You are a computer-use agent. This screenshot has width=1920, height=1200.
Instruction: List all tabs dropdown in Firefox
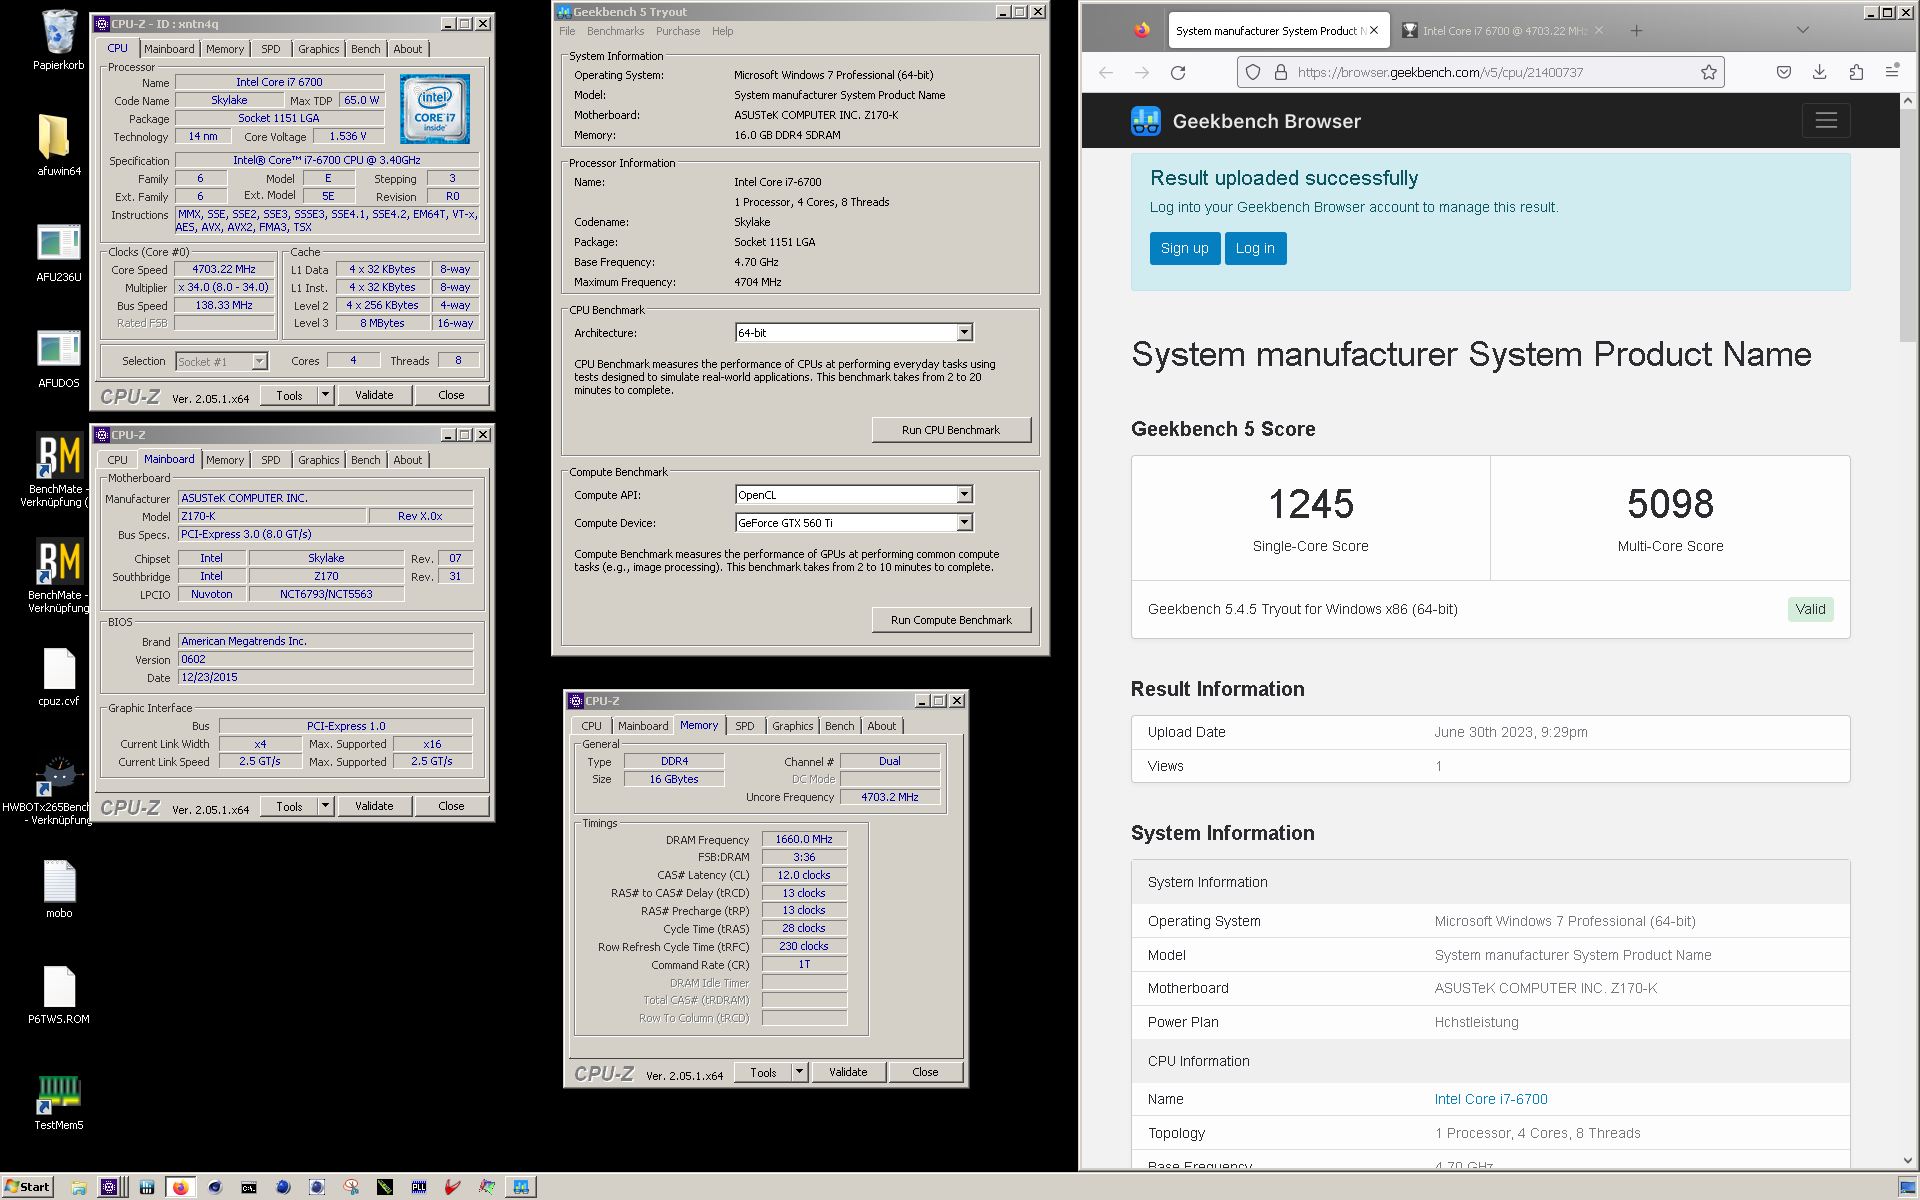1803,31
